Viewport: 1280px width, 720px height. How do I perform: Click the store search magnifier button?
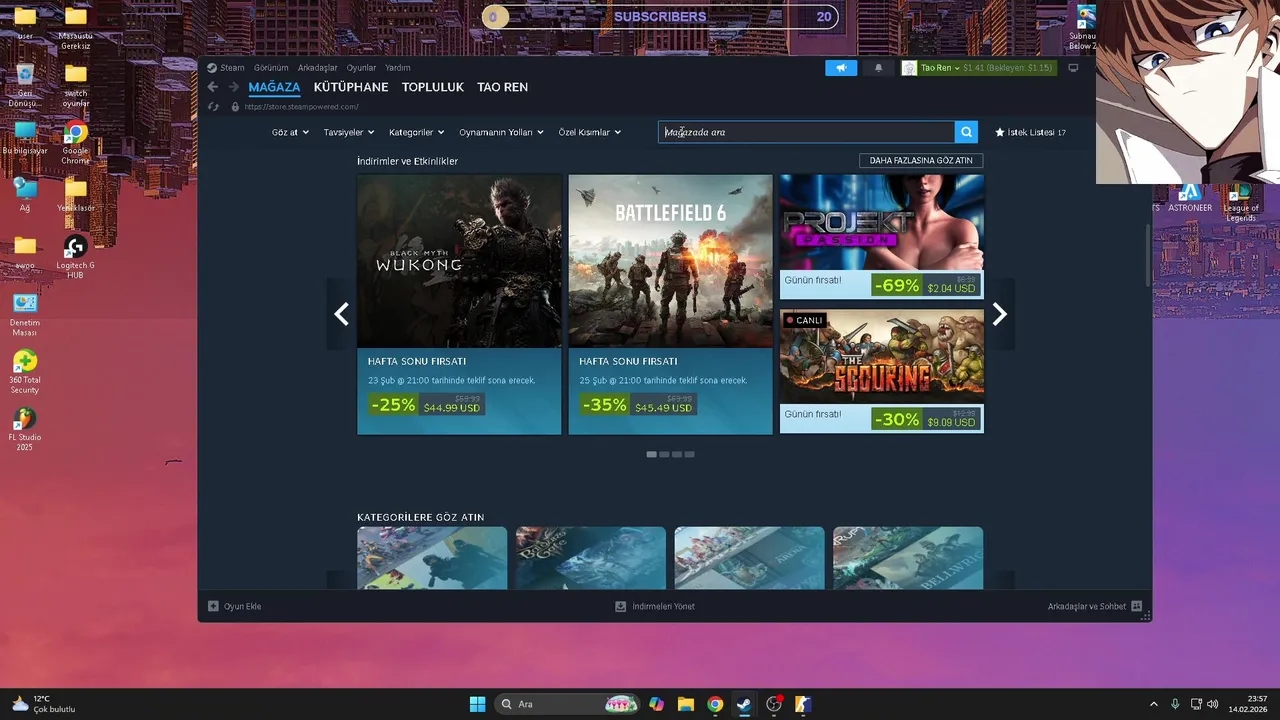(x=966, y=132)
